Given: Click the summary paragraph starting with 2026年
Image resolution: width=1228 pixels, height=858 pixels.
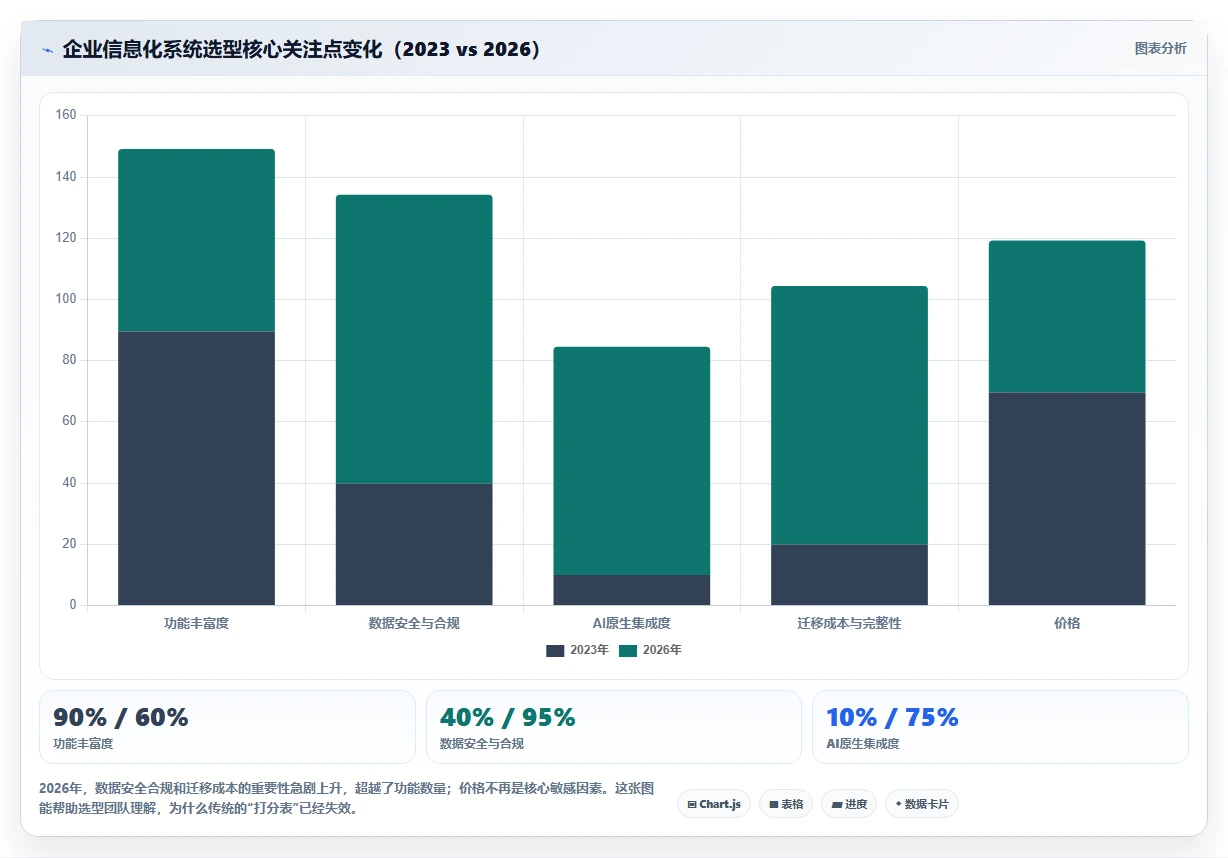Looking at the screenshot, I should coord(346,798).
